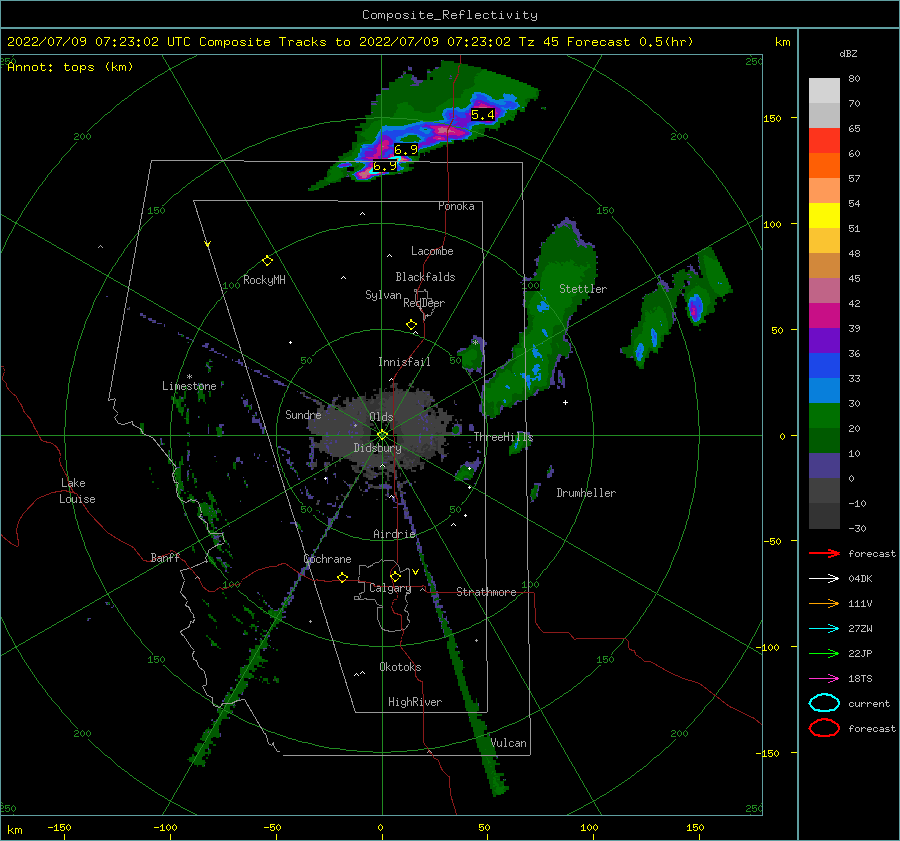
Task: Click the Lacombe town label
Action: click(x=432, y=251)
